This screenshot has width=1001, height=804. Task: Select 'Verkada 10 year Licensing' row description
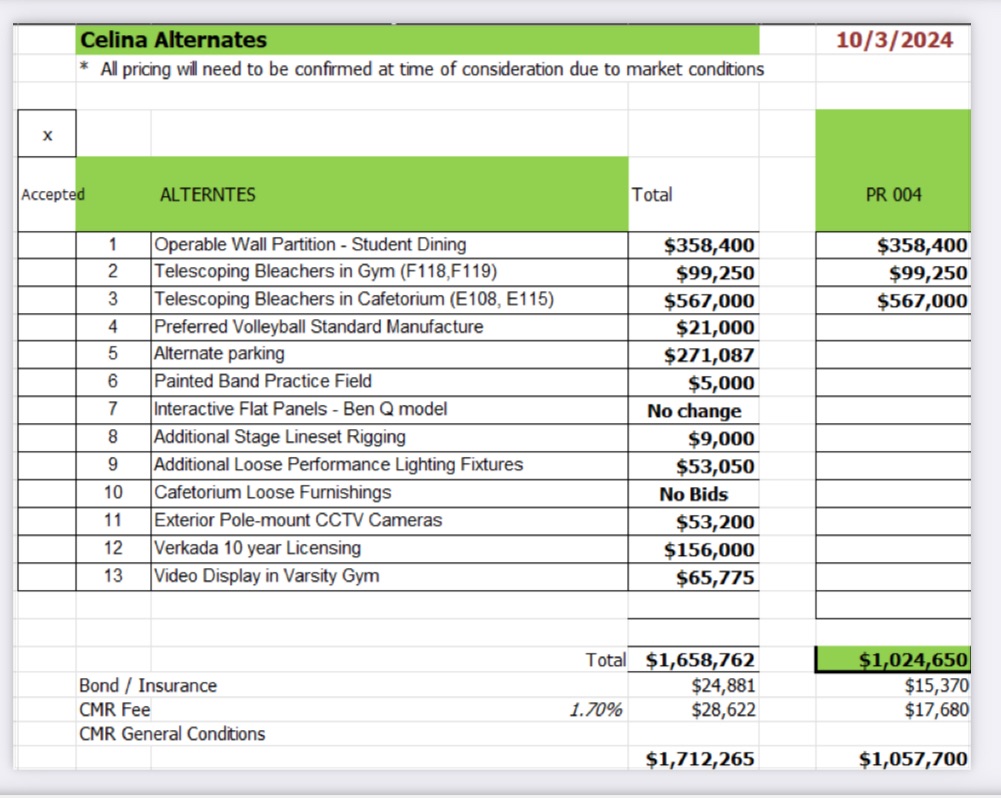(388, 549)
